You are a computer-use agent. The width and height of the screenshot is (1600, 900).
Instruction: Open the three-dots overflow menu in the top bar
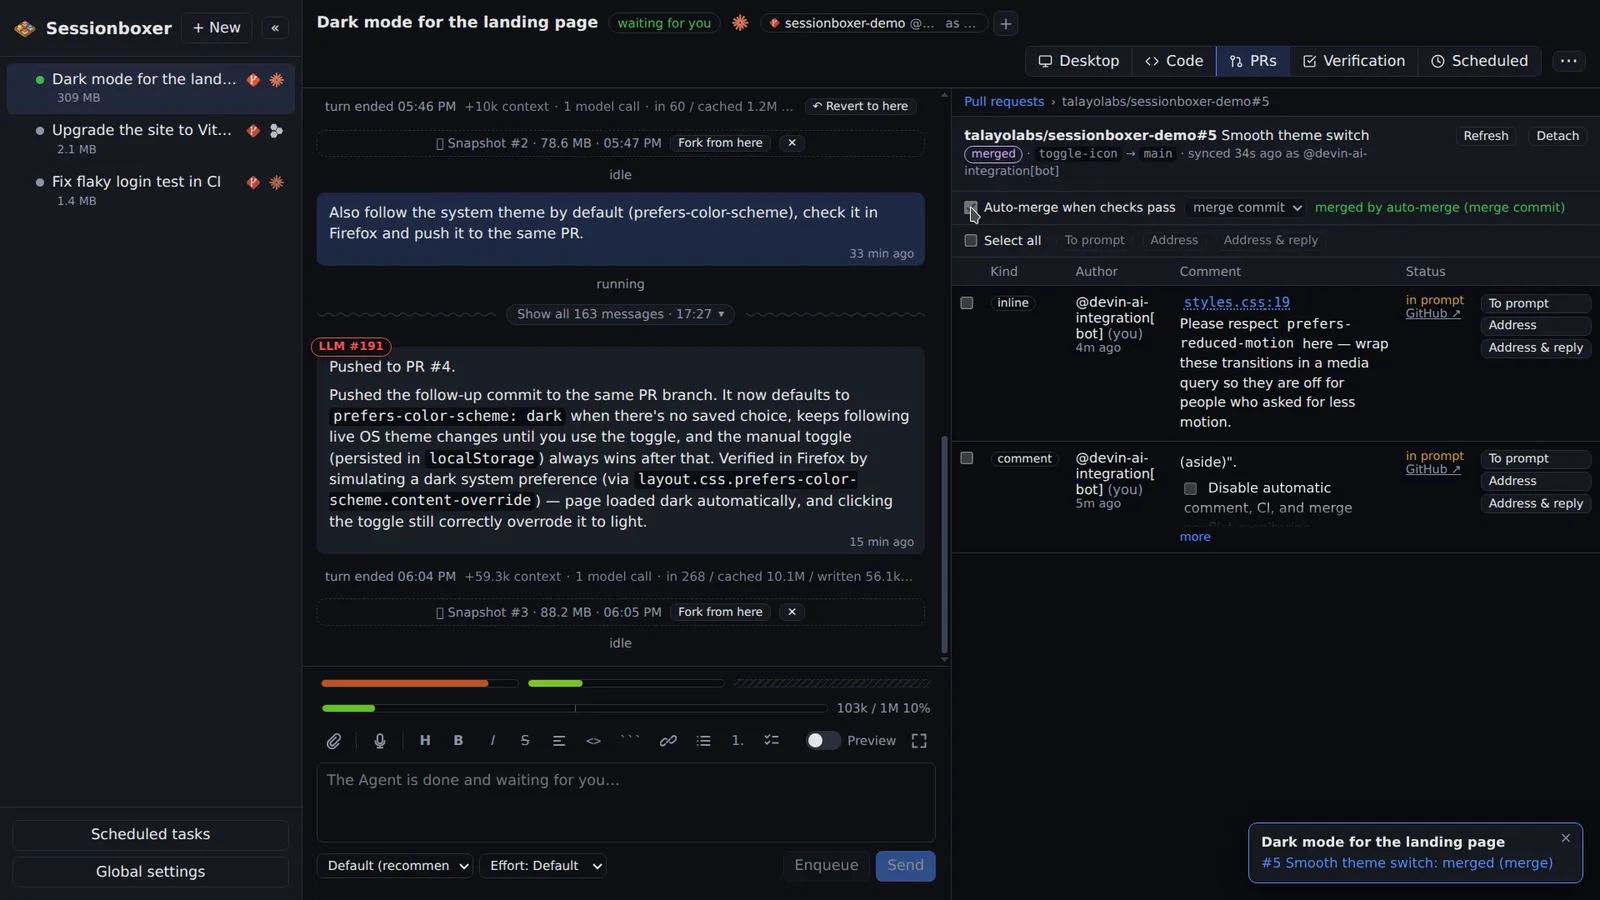click(1569, 61)
